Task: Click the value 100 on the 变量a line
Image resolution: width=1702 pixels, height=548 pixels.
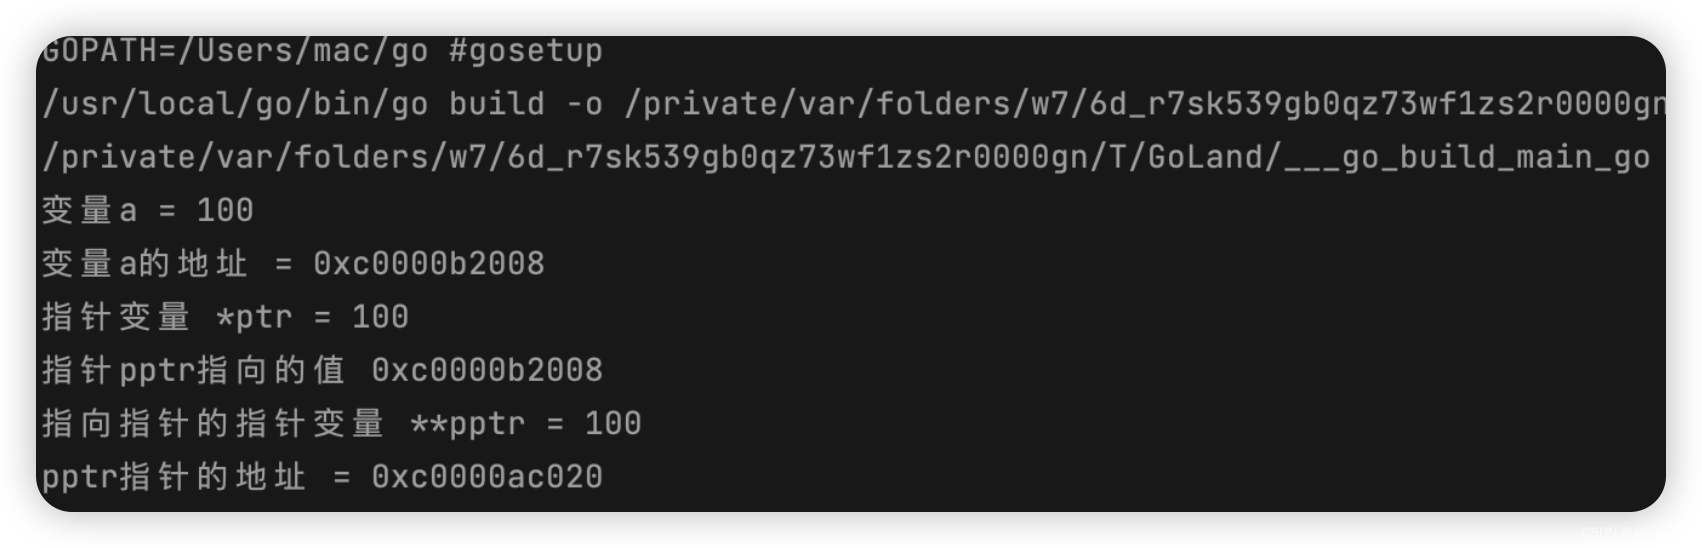Action: [x=225, y=210]
